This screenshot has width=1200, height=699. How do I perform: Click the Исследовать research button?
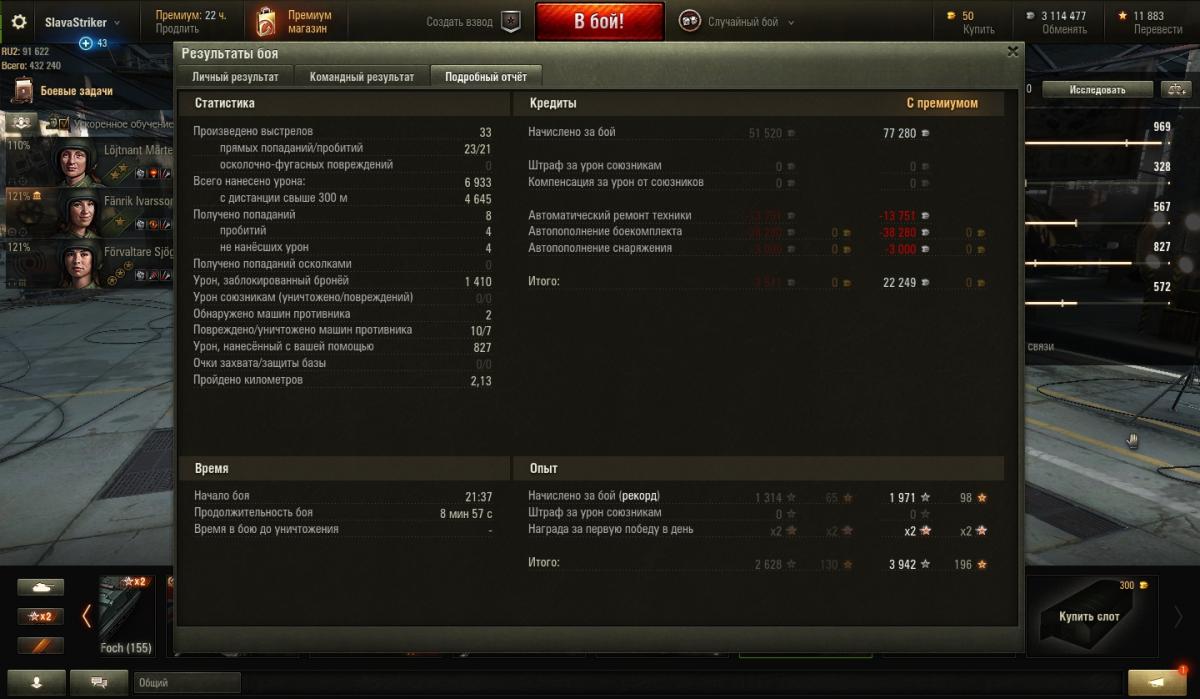click(1097, 89)
